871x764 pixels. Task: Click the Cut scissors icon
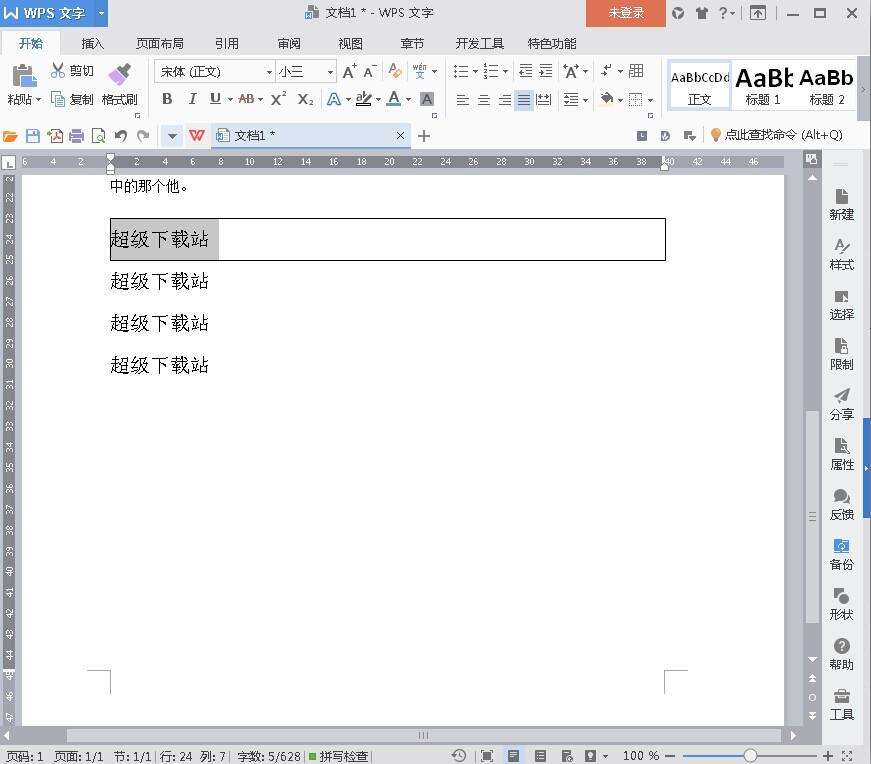click(x=58, y=71)
